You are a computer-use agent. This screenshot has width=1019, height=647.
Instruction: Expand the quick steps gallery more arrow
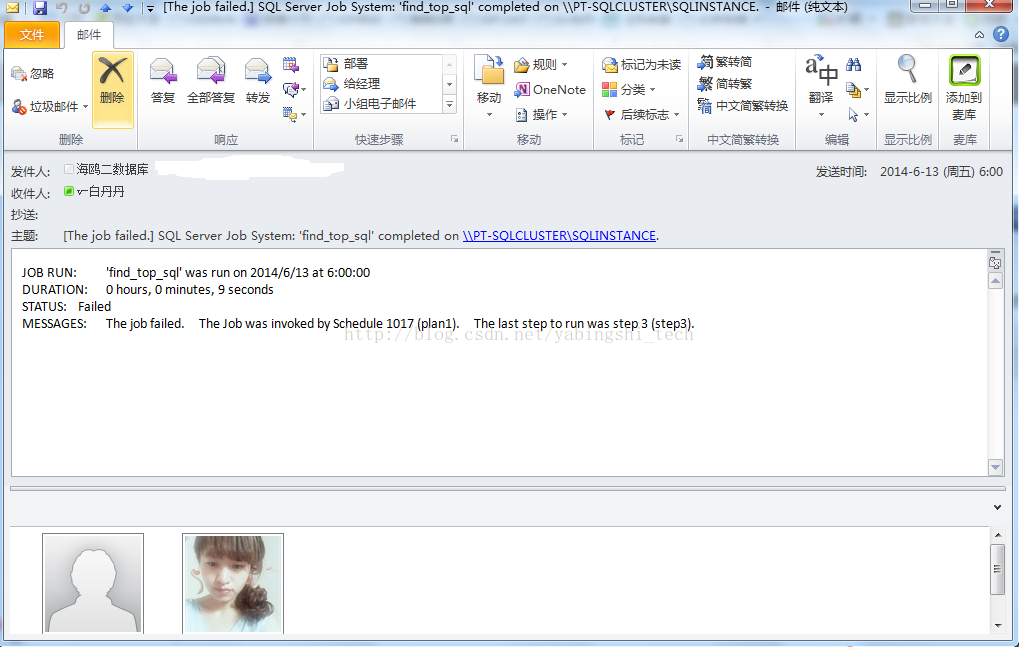(x=449, y=104)
